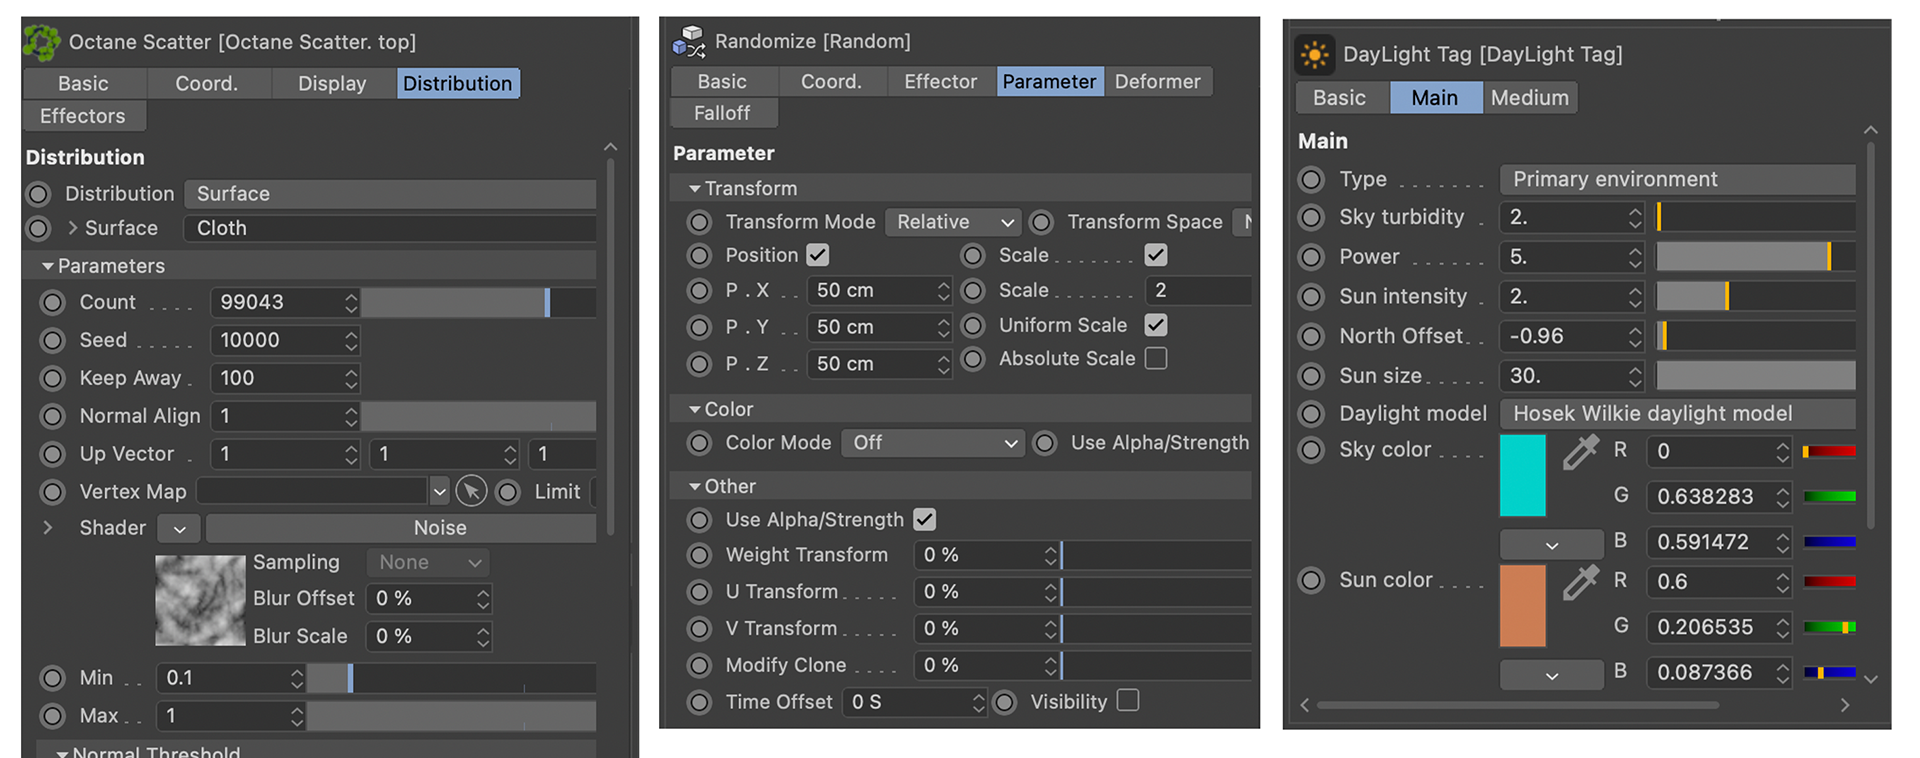Click the Sun size stepper arrows

tap(1635, 376)
